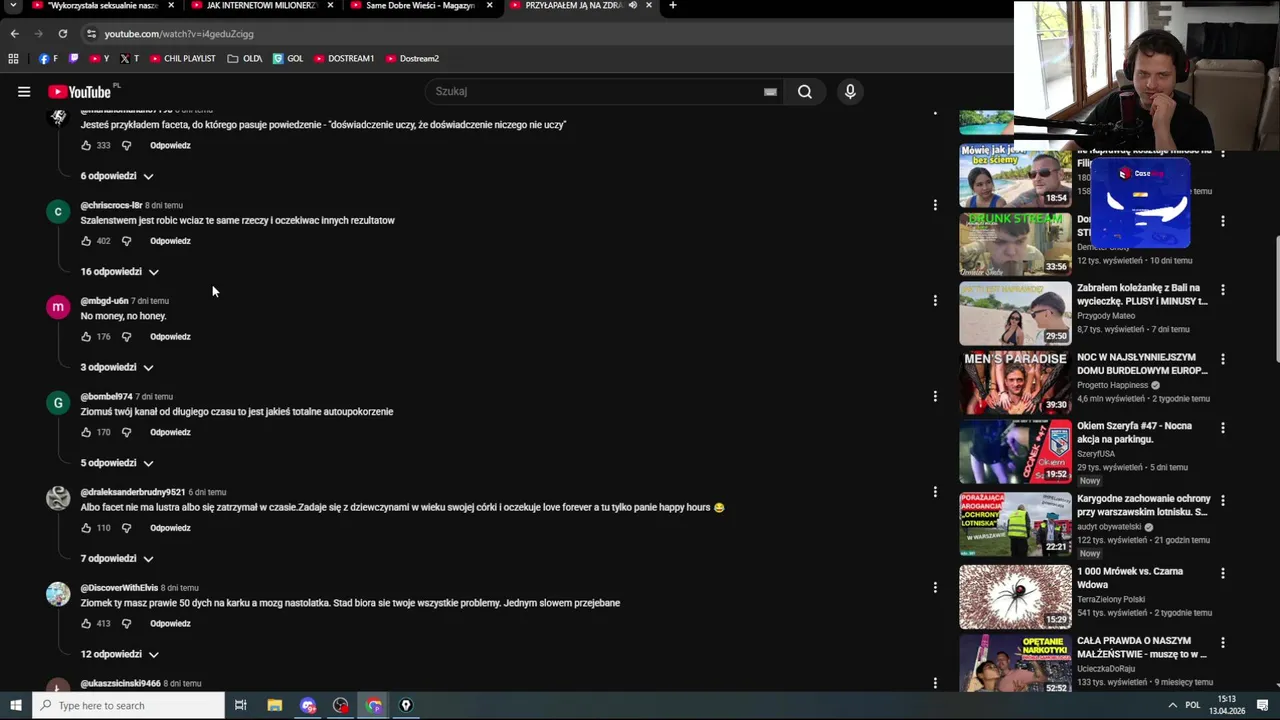Switch to 'Same Dobre Wieści' tab
The height and width of the screenshot is (720, 1280).
[421, 6]
